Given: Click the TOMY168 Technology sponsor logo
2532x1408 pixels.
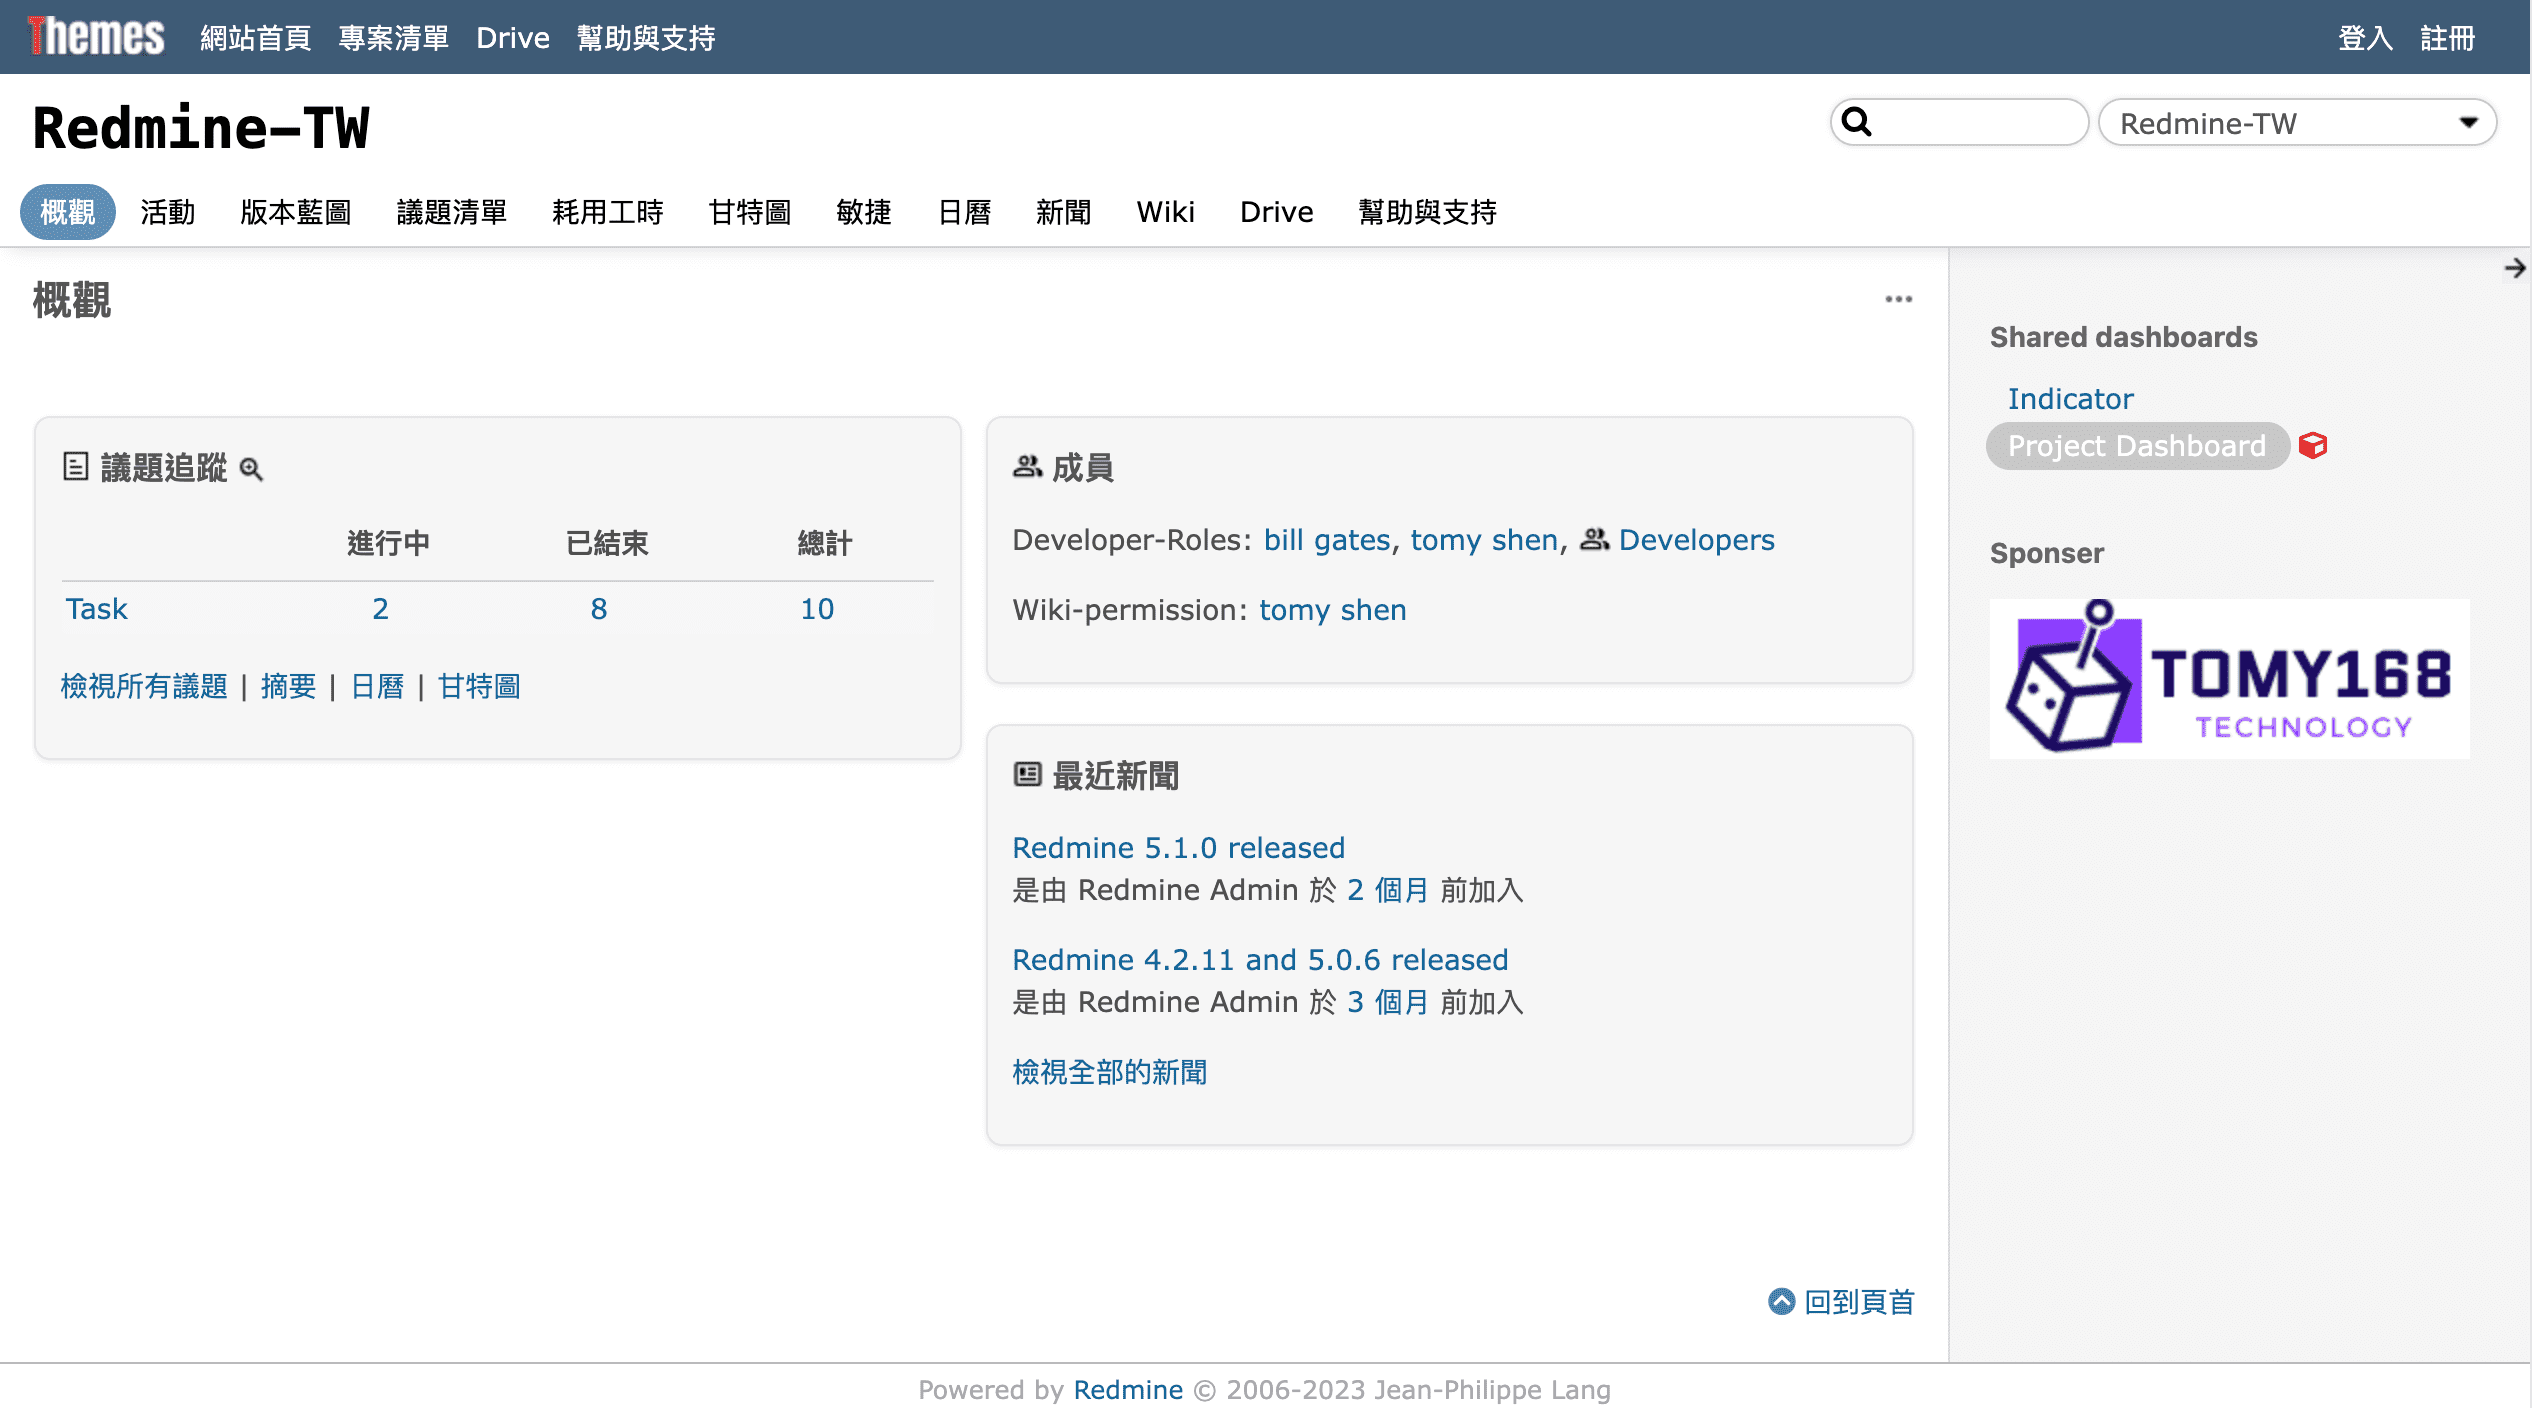Looking at the screenshot, I should (x=2229, y=678).
